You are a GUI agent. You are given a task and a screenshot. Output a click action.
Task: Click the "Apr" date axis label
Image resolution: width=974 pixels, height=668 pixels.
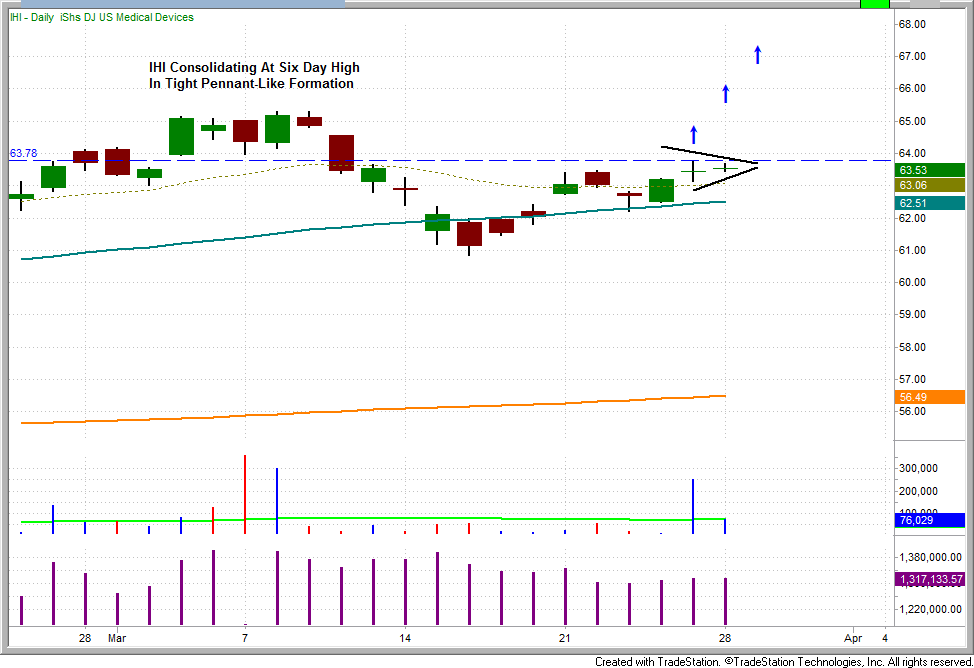coord(853,638)
